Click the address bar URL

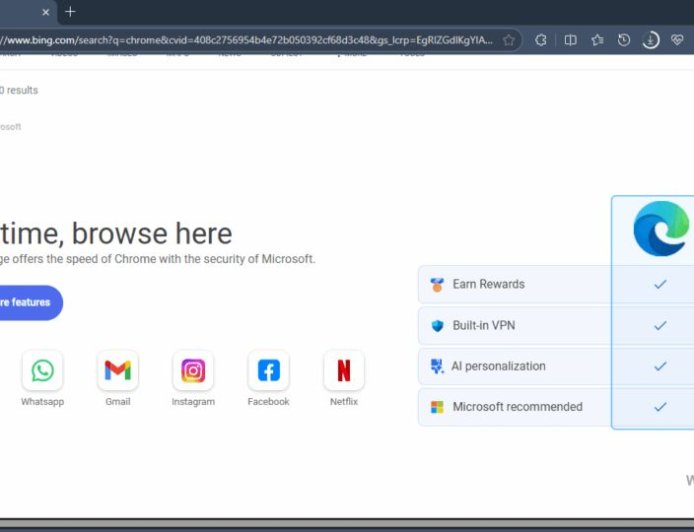coord(246,40)
